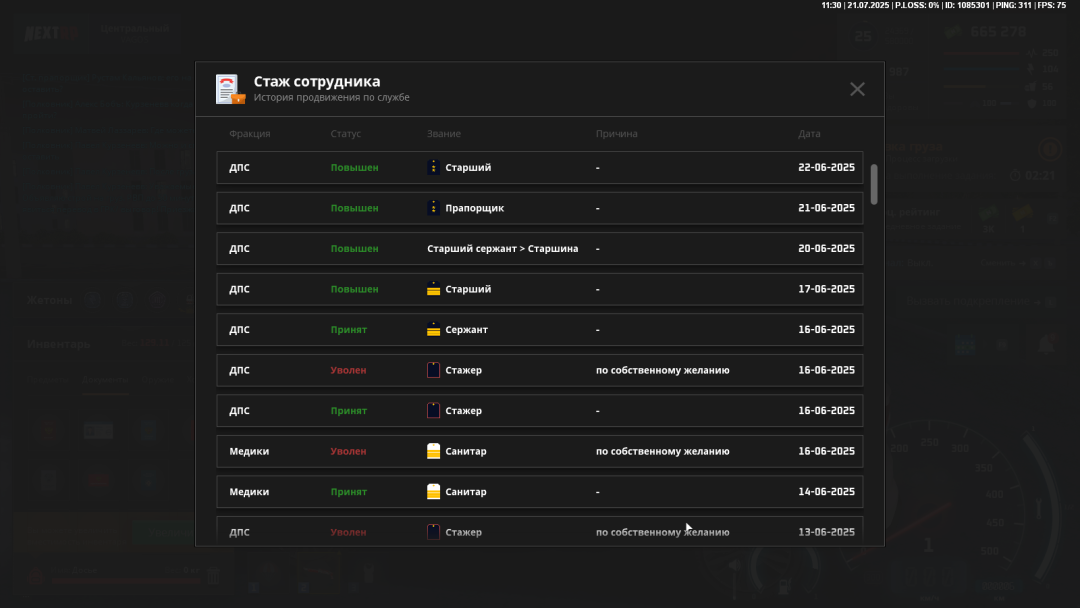The width and height of the screenshot is (1080, 608).
Task: Click Повышен status in the 22-06-2025 row
Action: coord(355,167)
